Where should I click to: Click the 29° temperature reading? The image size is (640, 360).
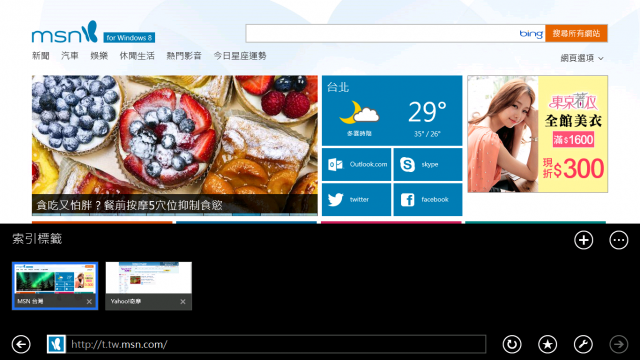(427, 112)
